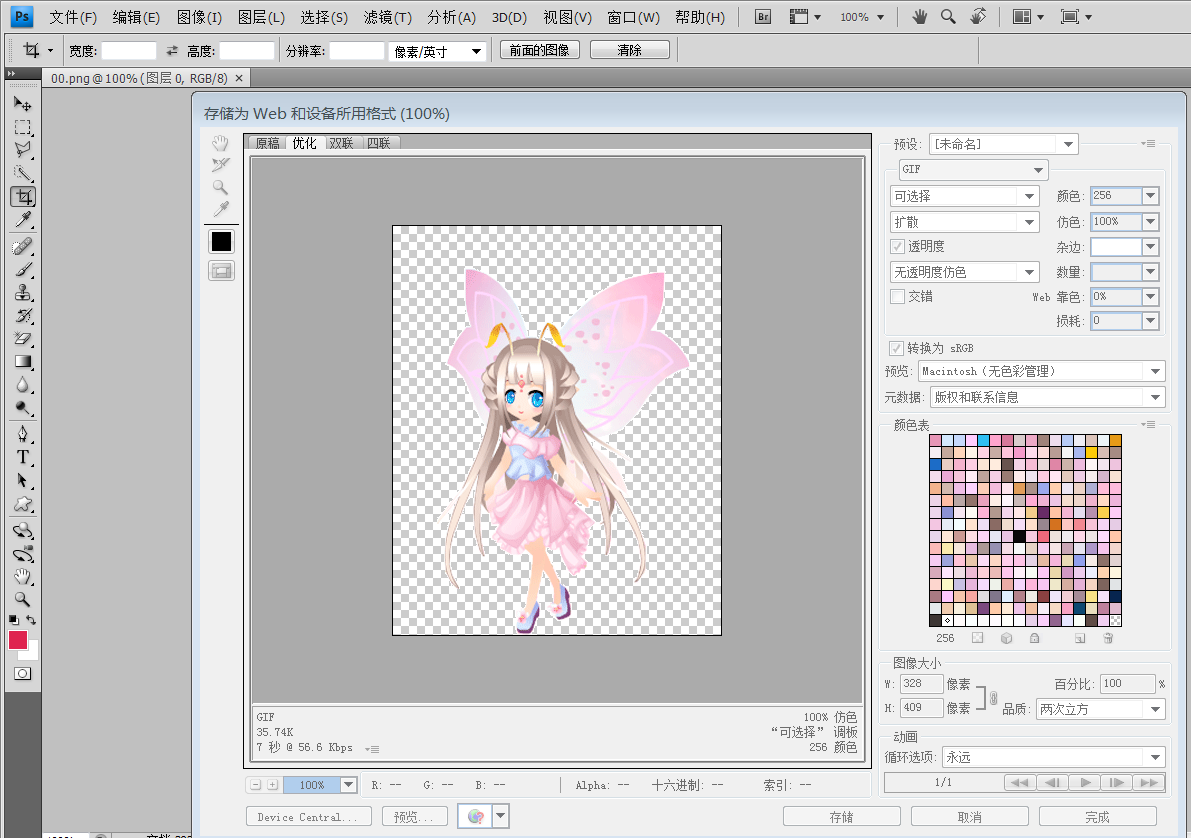
Task: Open the 品质 两次立方 dropdown
Action: pos(1101,710)
